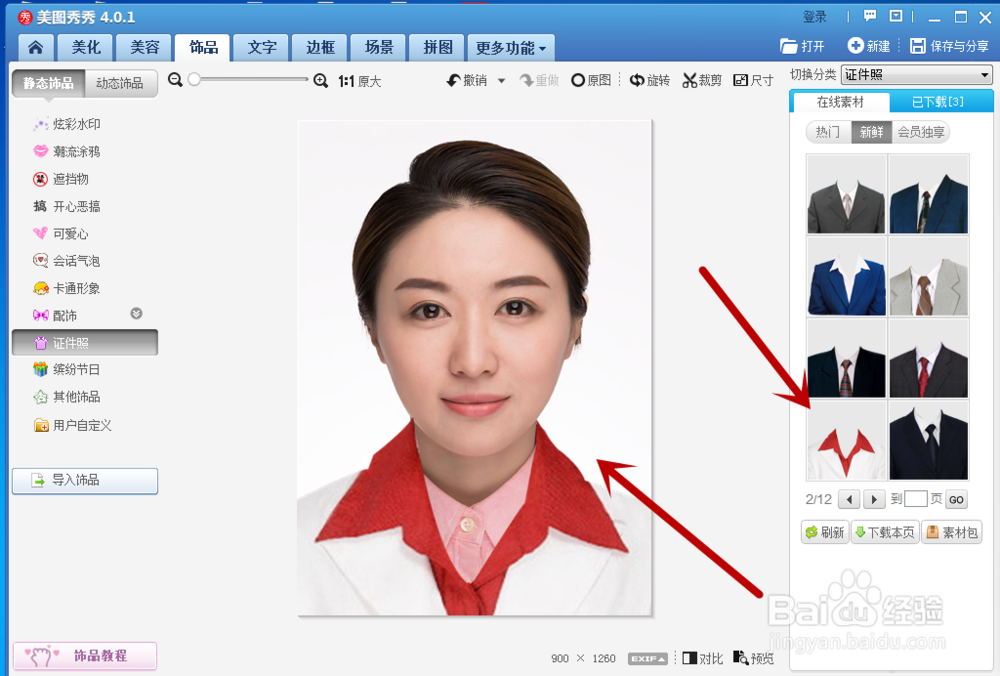Click the GO page button
Image resolution: width=1000 pixels, height=676 pixels.
point(956,499)
